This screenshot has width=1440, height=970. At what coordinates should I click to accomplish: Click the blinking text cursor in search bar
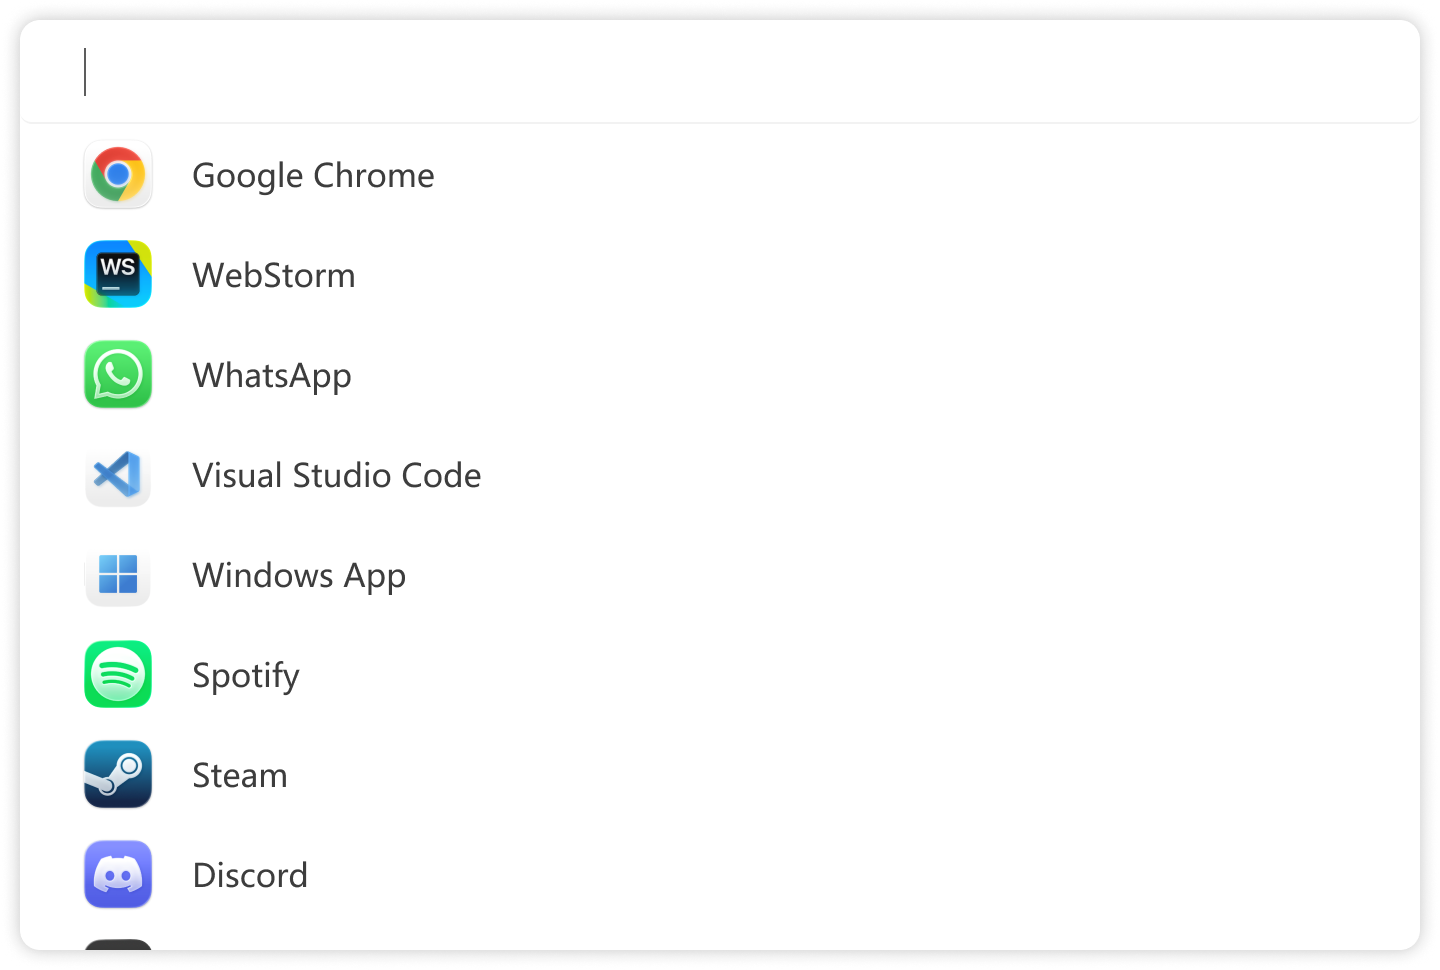pyautogui.click(x=86, y=72)
